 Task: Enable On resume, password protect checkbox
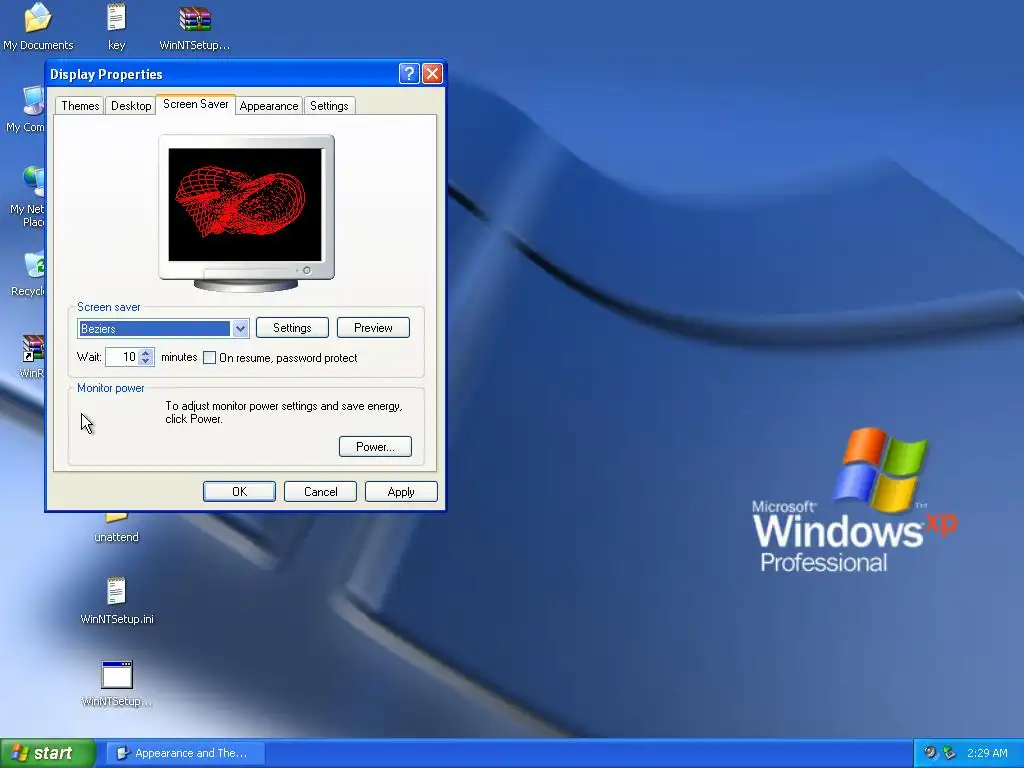pos(209,358)
